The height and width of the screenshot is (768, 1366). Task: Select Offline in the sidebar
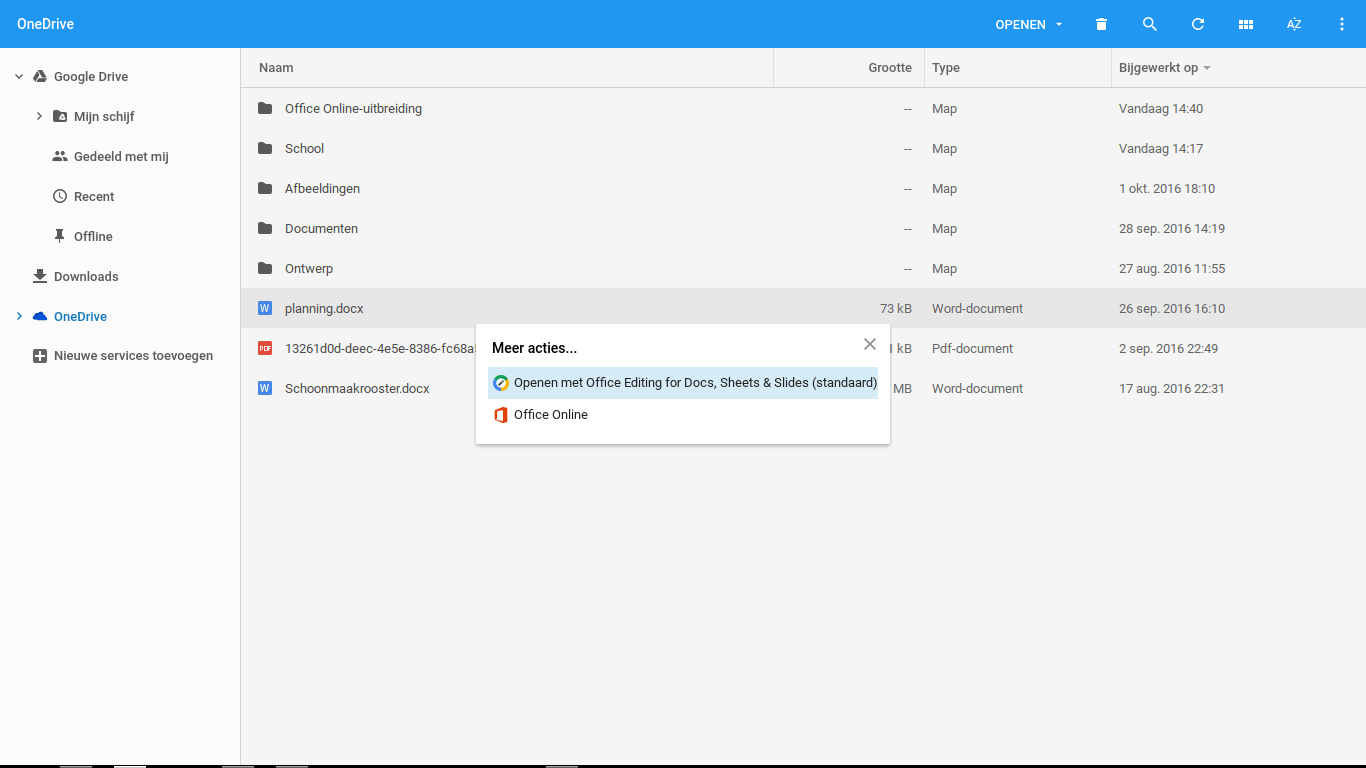coord(93,236)
